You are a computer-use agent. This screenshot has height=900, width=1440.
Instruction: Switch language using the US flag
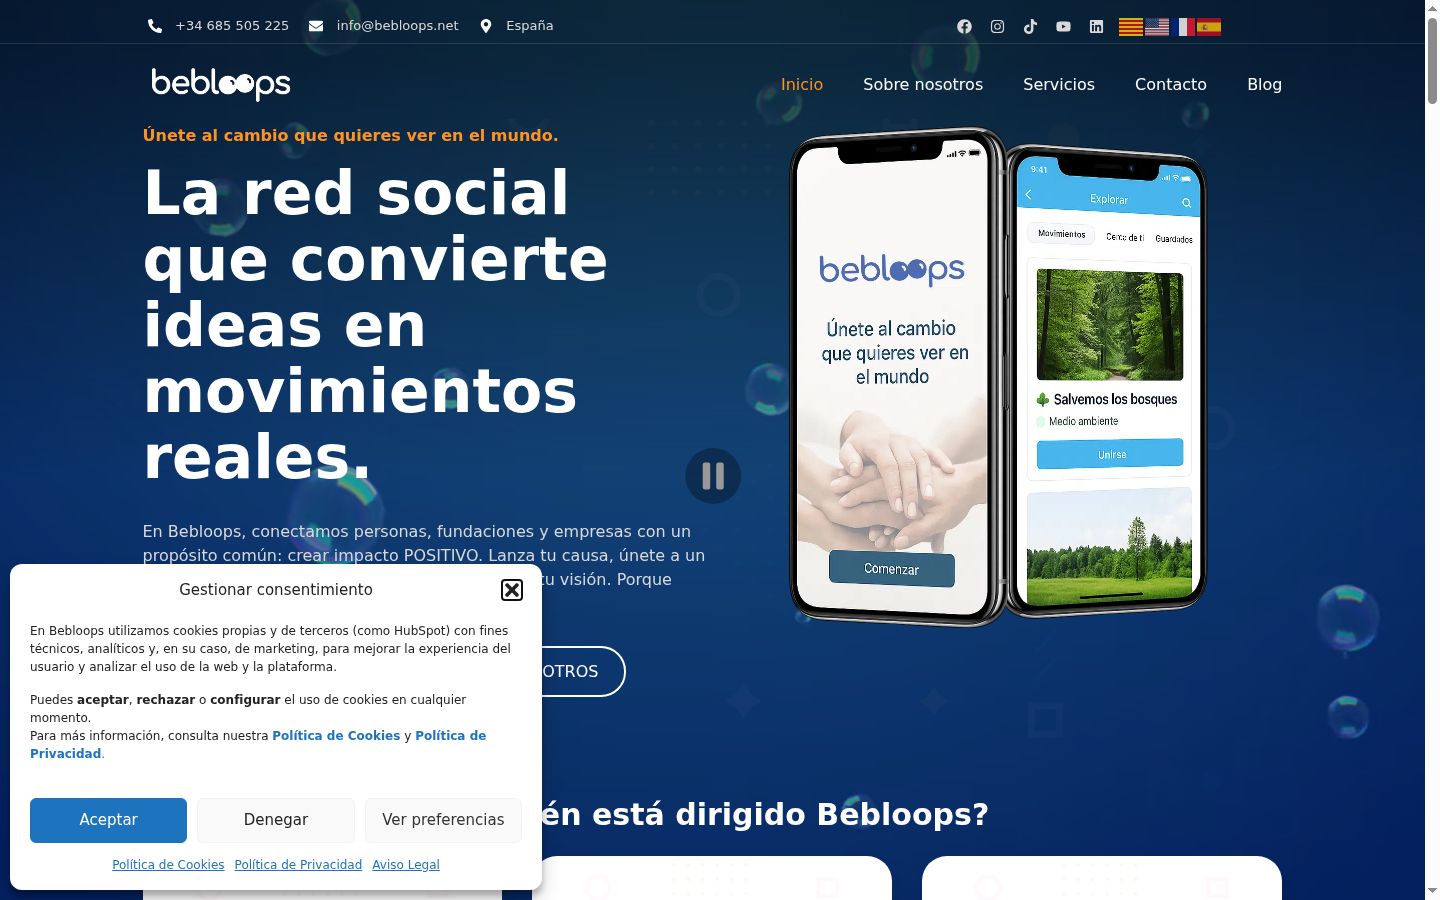(x=1157, y=27)
